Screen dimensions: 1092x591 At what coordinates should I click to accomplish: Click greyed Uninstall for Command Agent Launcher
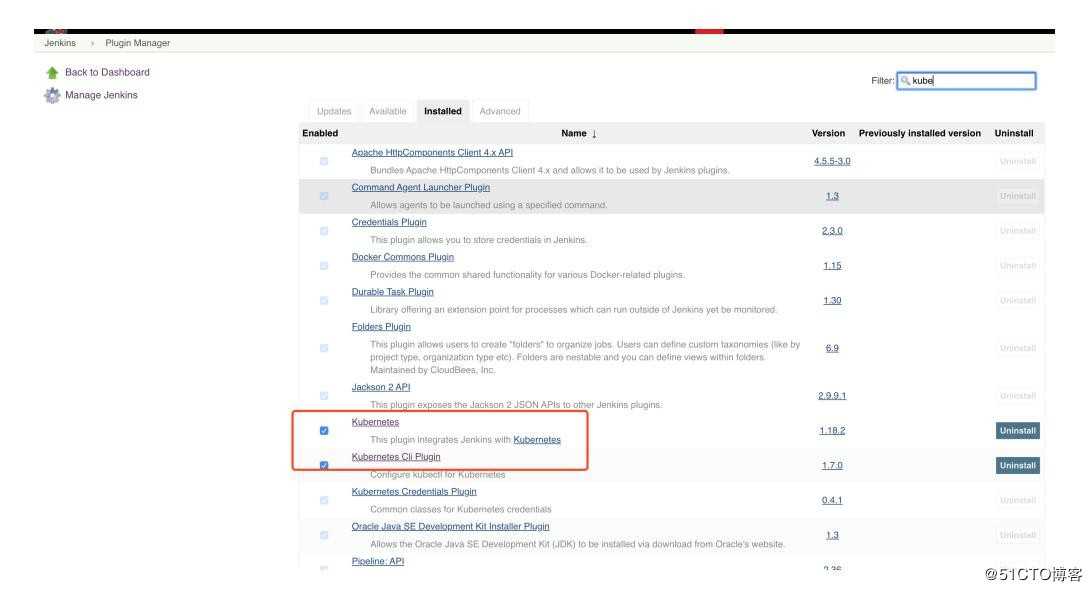tap(1017, 196)
